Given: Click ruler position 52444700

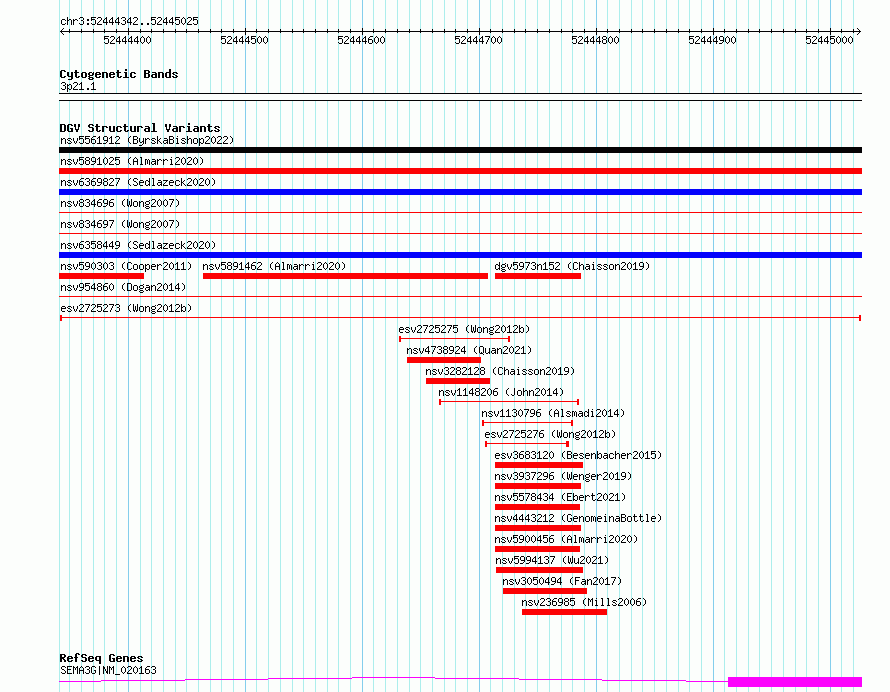Looking at the screenshot, I should pos(478,40).
